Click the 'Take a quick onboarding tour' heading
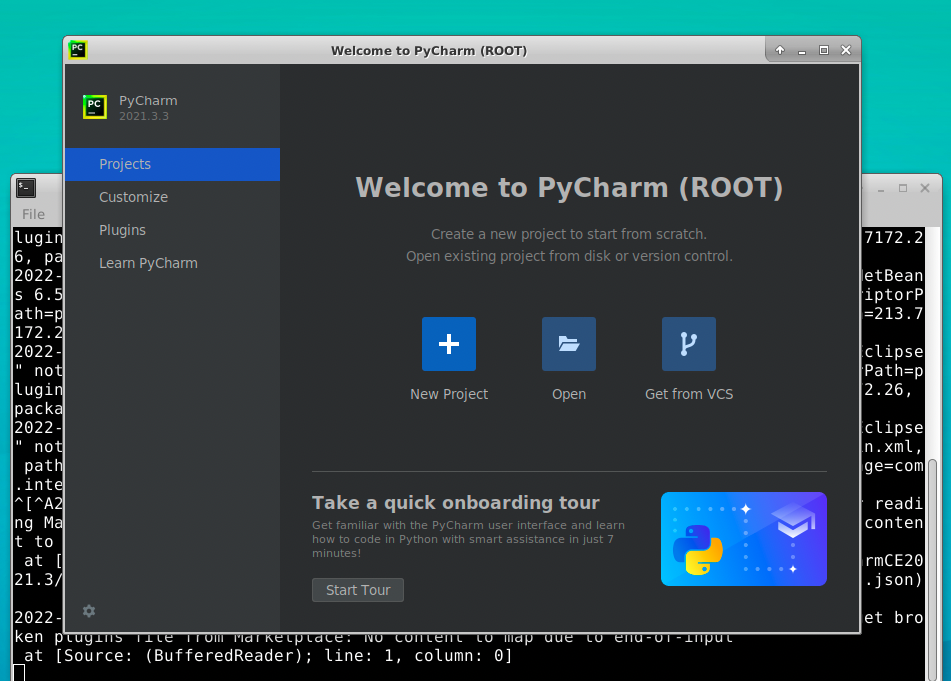Image resolution: width=951 pixels, height=681 pixels. coord(455,503)
